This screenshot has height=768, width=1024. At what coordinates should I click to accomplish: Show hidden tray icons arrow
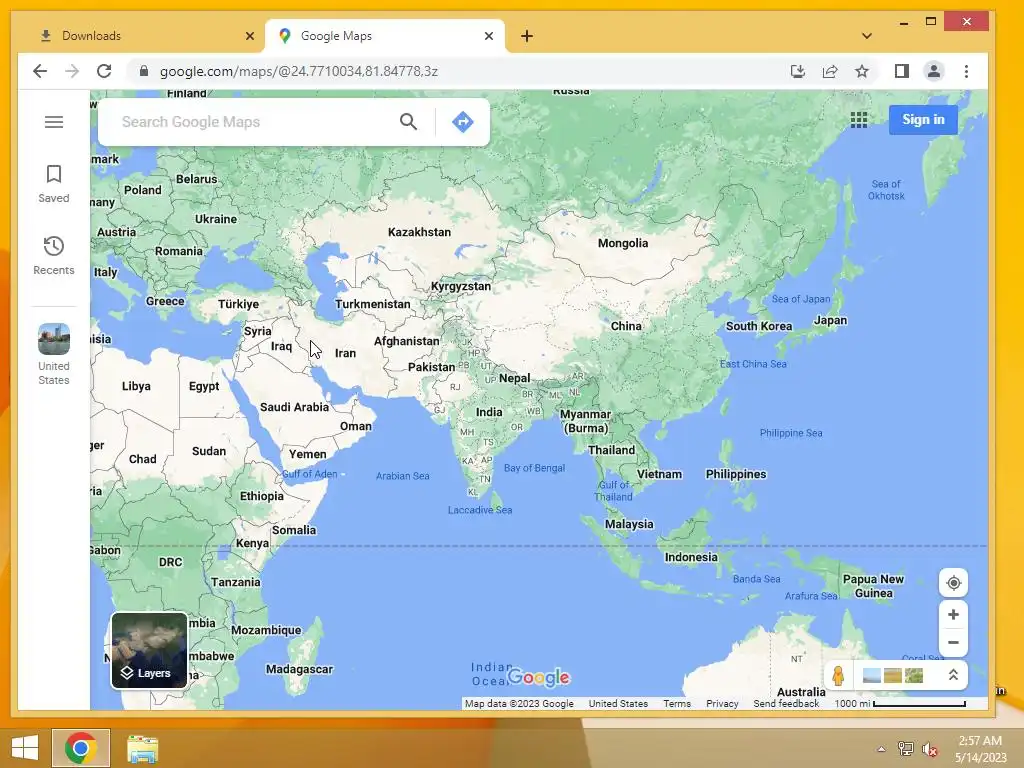pos(881,749)
